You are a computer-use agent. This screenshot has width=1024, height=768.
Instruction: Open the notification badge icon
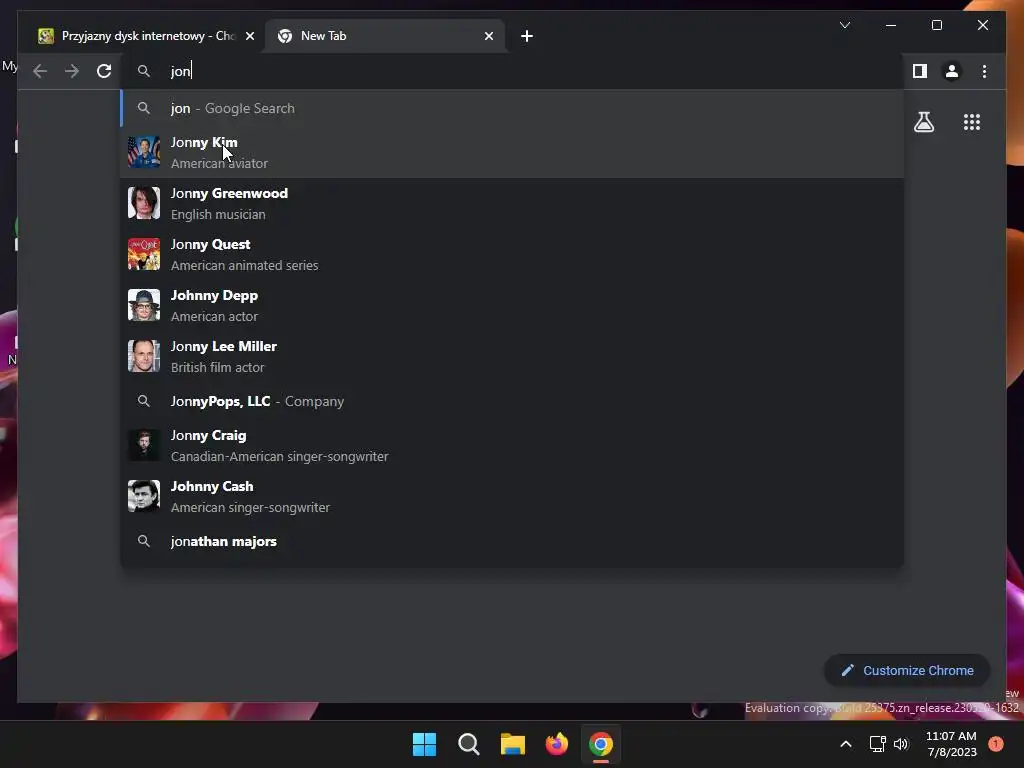pyautogui.click(x=996, y=744)
